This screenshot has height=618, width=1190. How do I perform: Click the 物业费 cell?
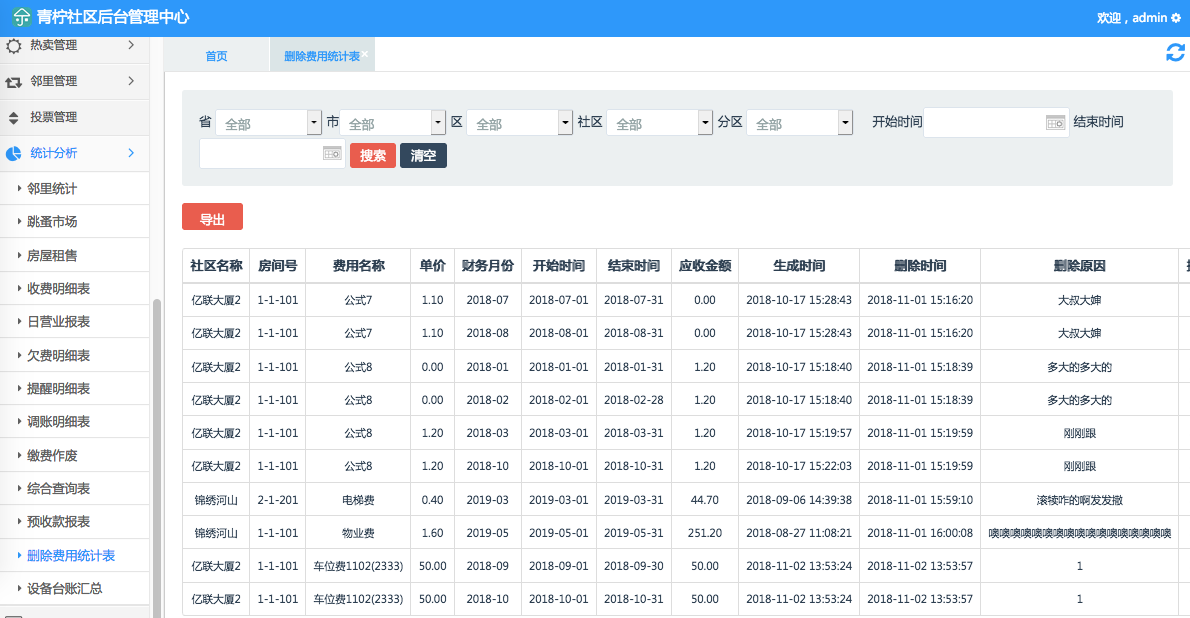(358, 533)
